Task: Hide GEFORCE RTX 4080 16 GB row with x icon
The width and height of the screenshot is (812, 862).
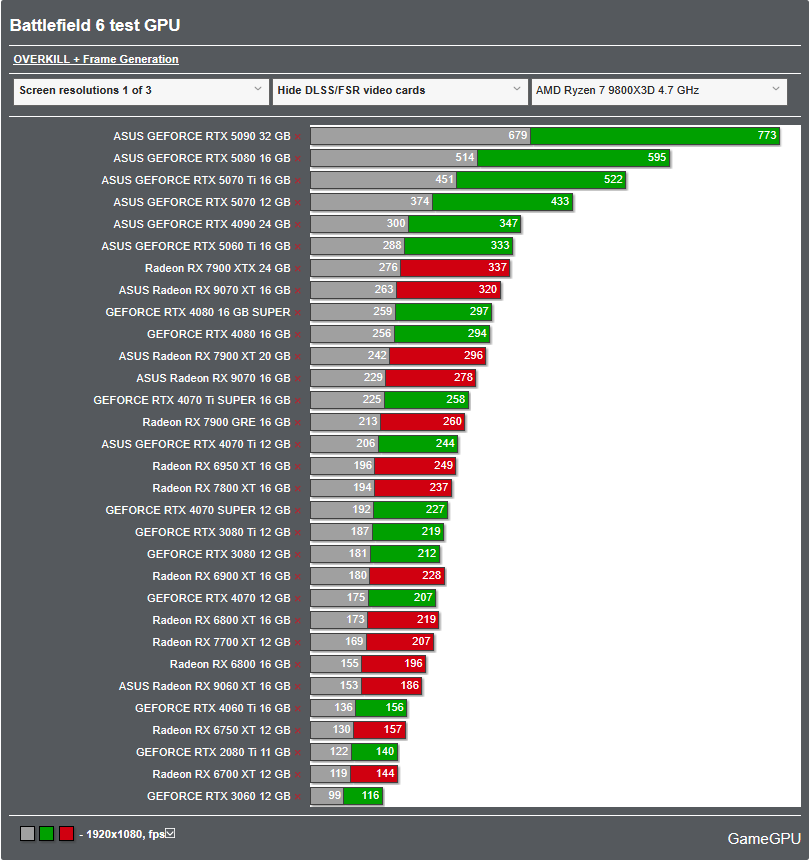Action: (x=297, y=335)
